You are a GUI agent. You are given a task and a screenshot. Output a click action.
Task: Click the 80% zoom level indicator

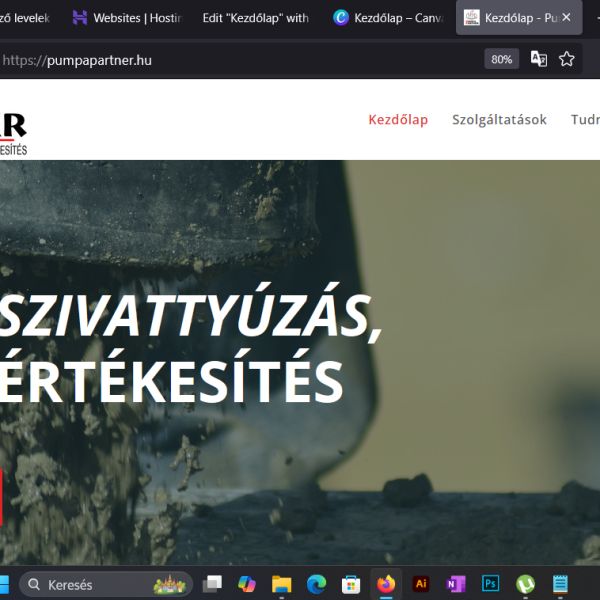pyautogui.click(x=501, y=59)
